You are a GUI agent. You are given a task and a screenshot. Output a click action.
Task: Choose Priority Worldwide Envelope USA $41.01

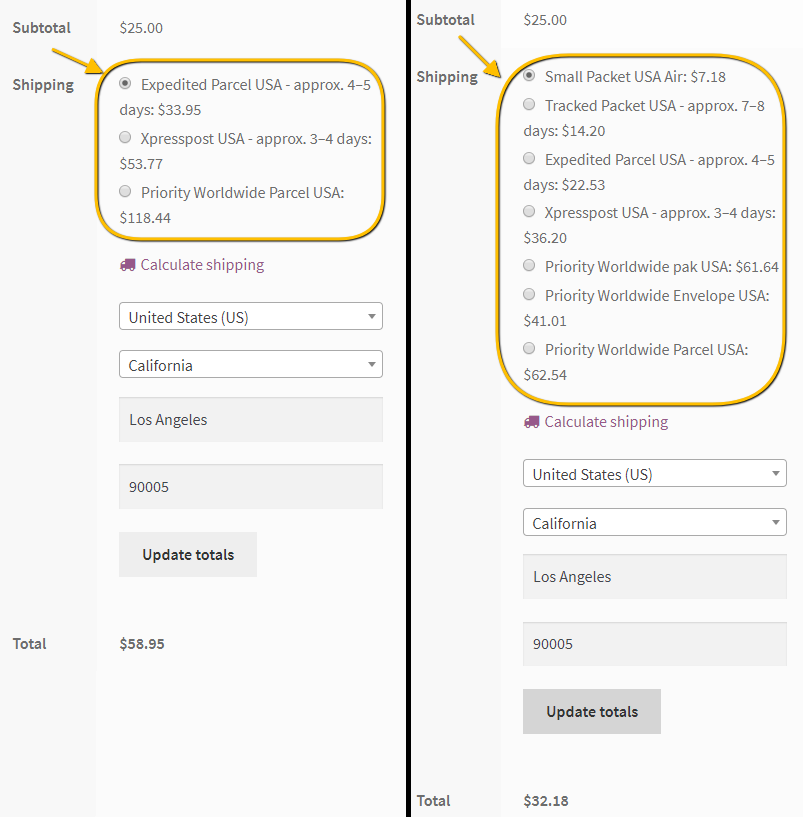pyautogui.click(x=529, y=294)
